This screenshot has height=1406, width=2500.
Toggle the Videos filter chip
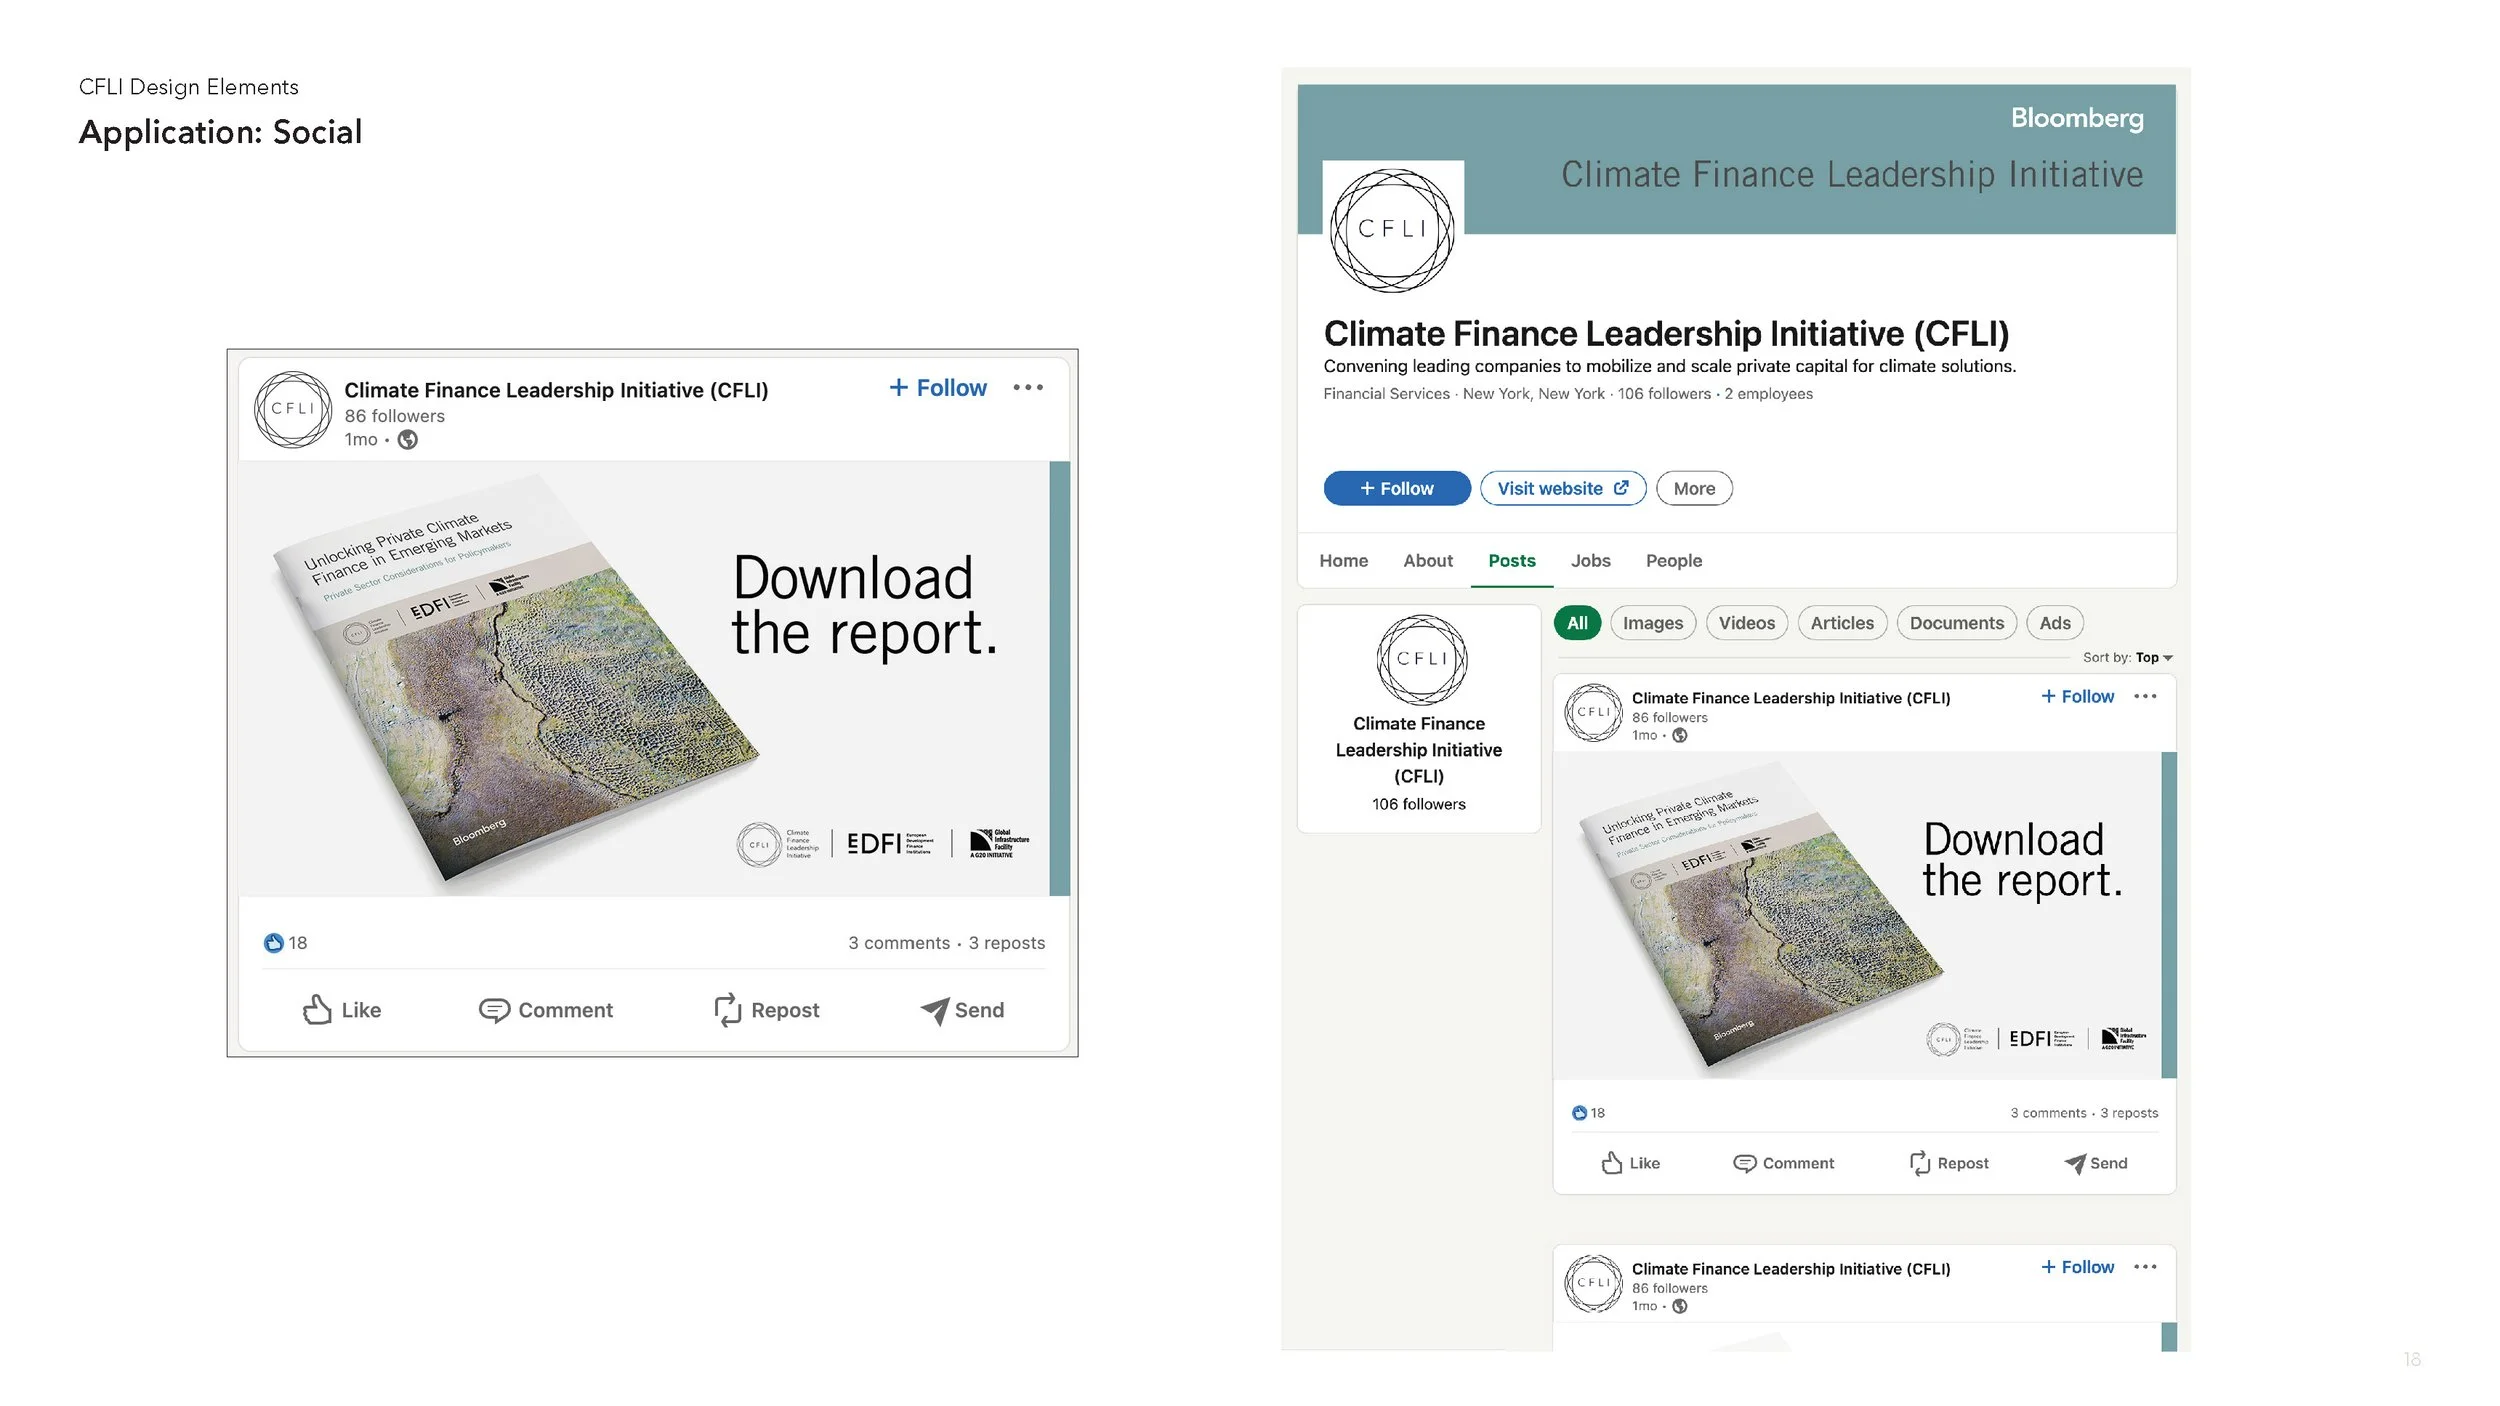coord(1747,623)
